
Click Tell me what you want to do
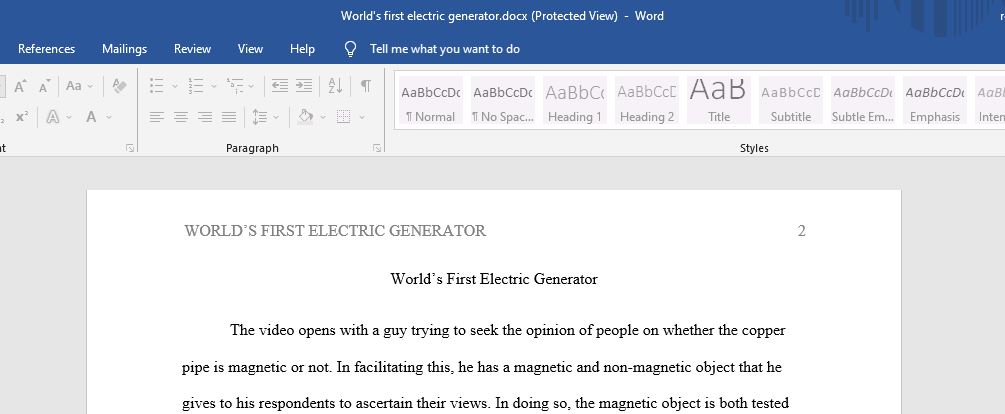coord(445,49)
